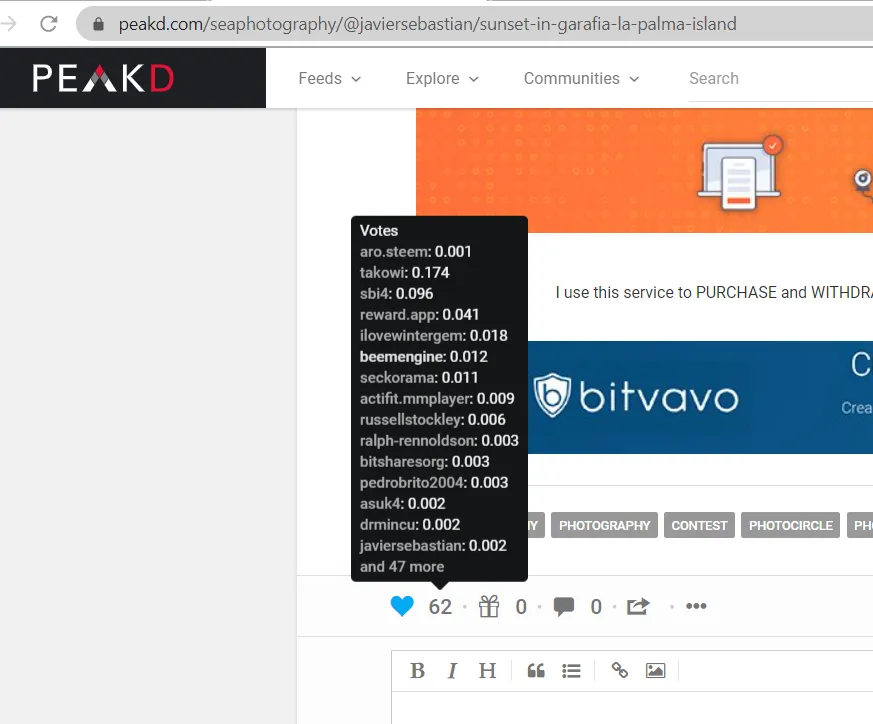Click the comment speech bubble icon
The height and width of the screenshot is (724, 873).
coord(563,606)
